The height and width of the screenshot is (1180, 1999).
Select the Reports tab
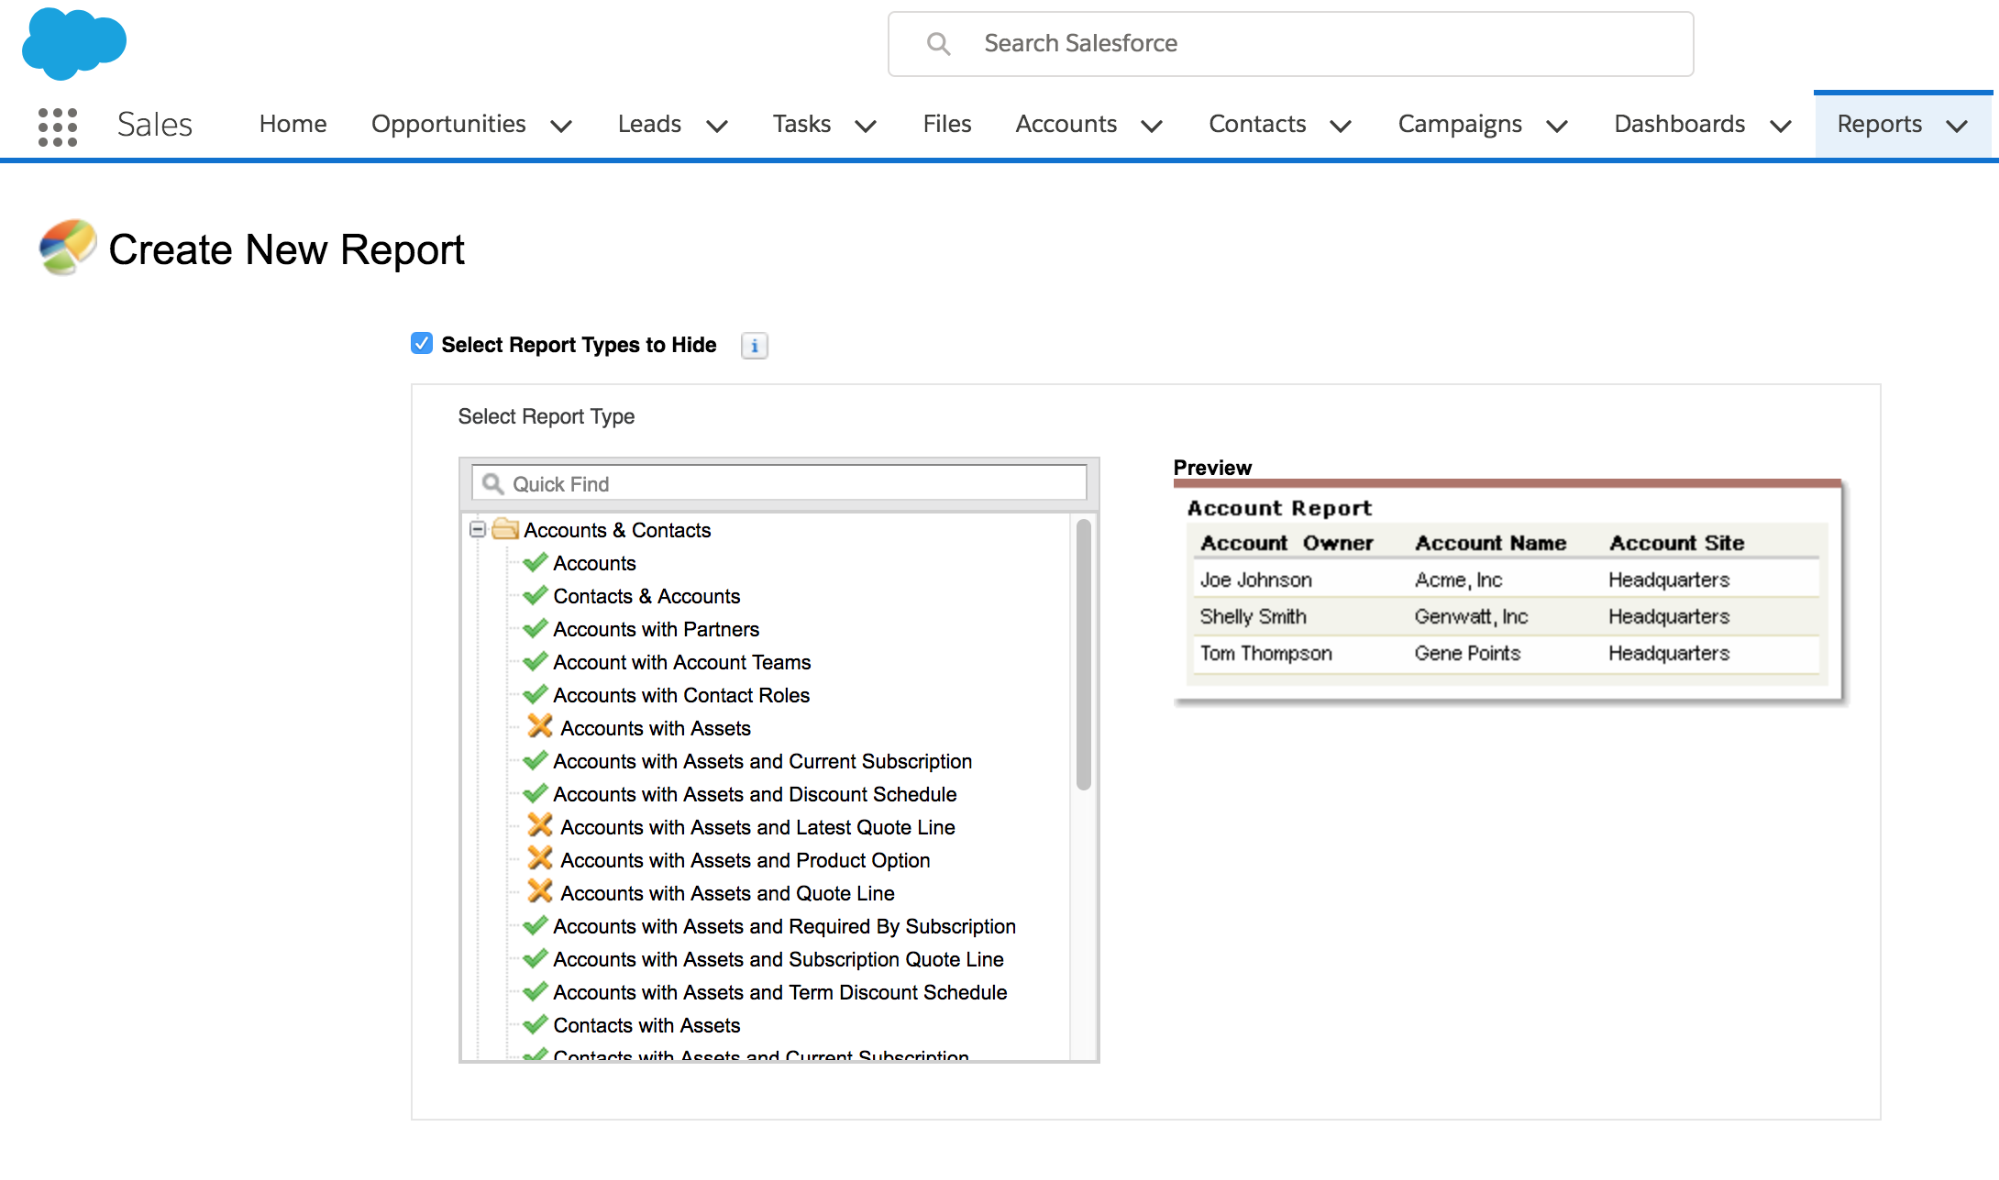[x=1879, y=124]
